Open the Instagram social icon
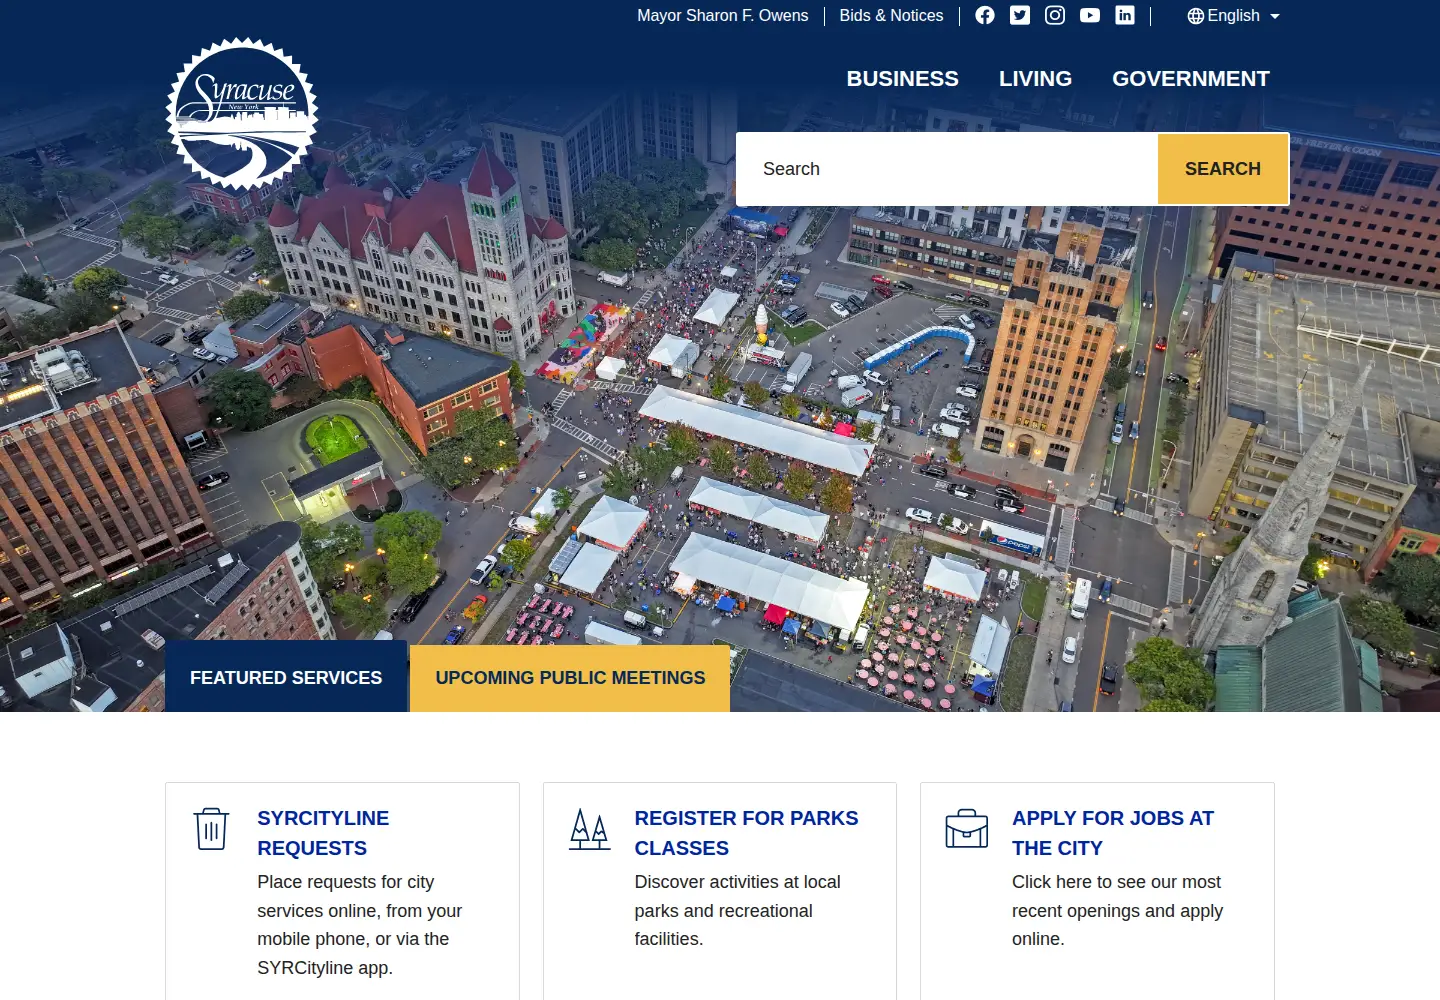 tap(1055, 15)
